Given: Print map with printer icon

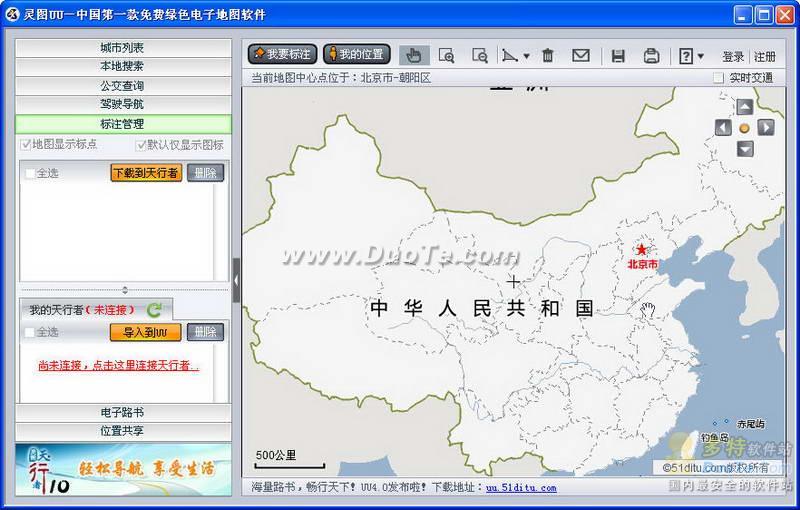Looking at the screenshot, I should (x=651, y=56).
